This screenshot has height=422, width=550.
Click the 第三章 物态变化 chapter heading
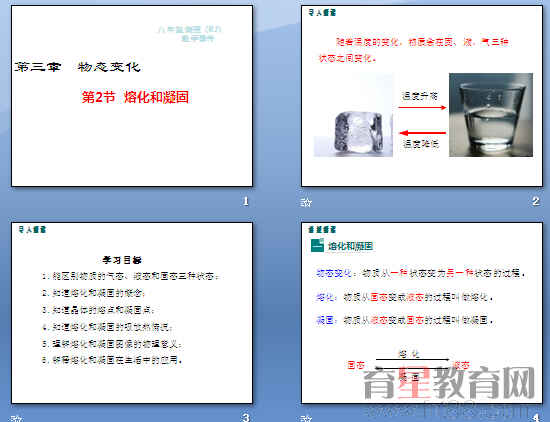tap(78, 67)
